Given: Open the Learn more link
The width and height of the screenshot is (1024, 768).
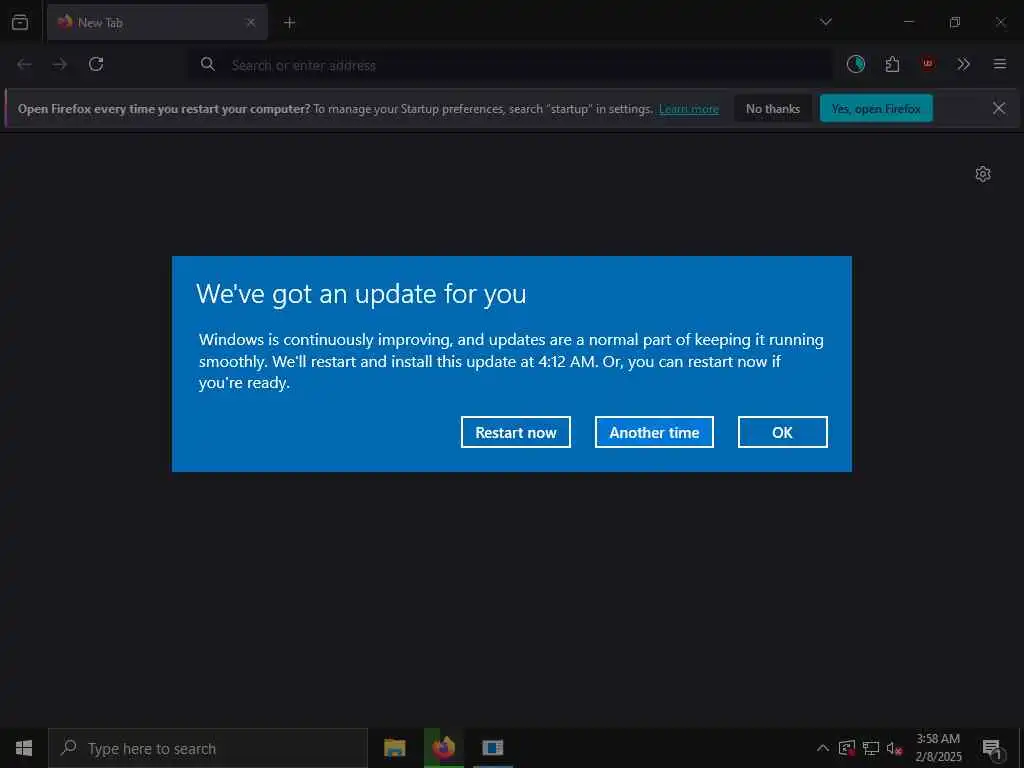Looking at the screenshot, I should [688, 109].
